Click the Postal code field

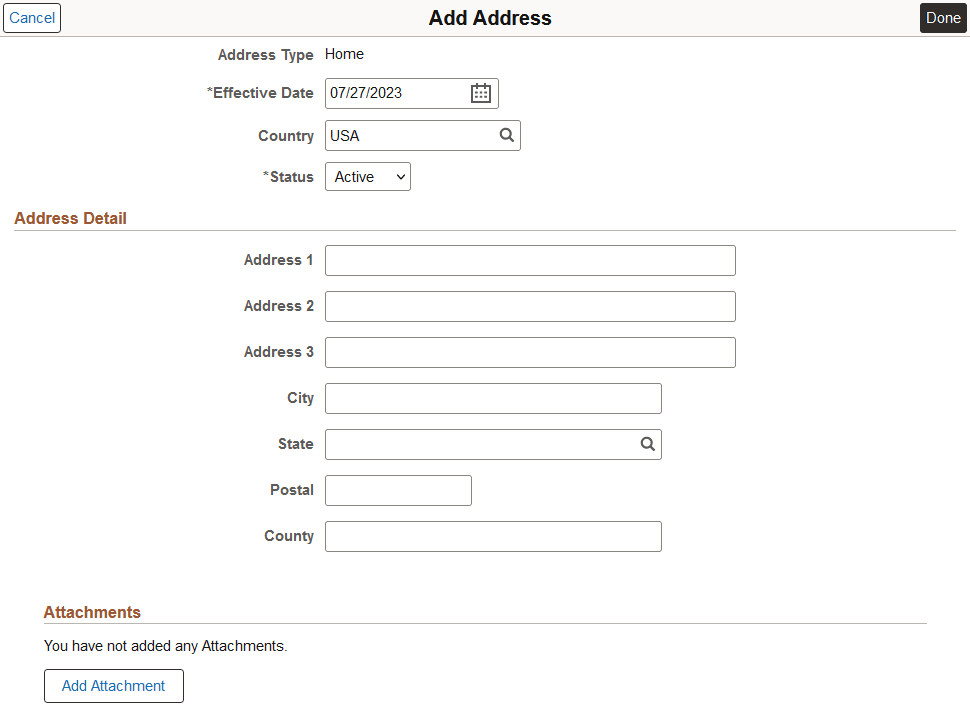tap(397, 490)
